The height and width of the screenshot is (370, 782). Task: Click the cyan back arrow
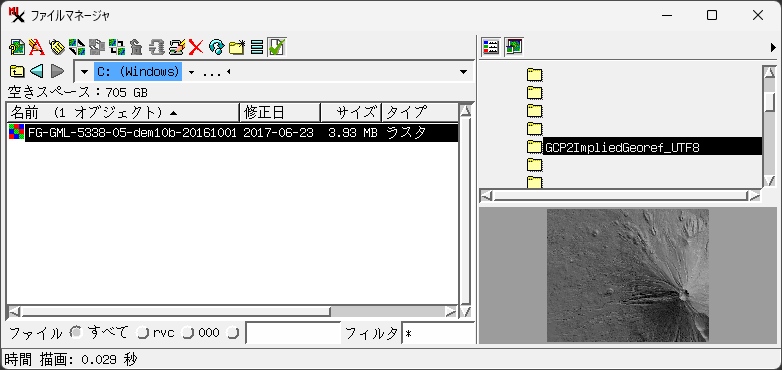pos(36,71)
